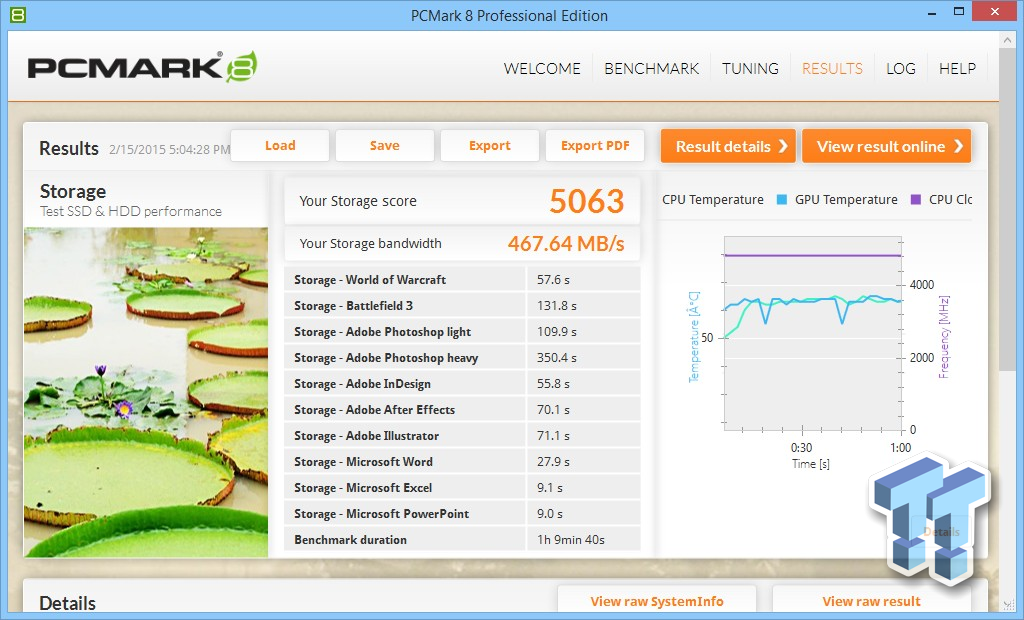Select the Storage - Microsoft PowerPoint row
The image size is (1024, 620).
click(462, 514)
